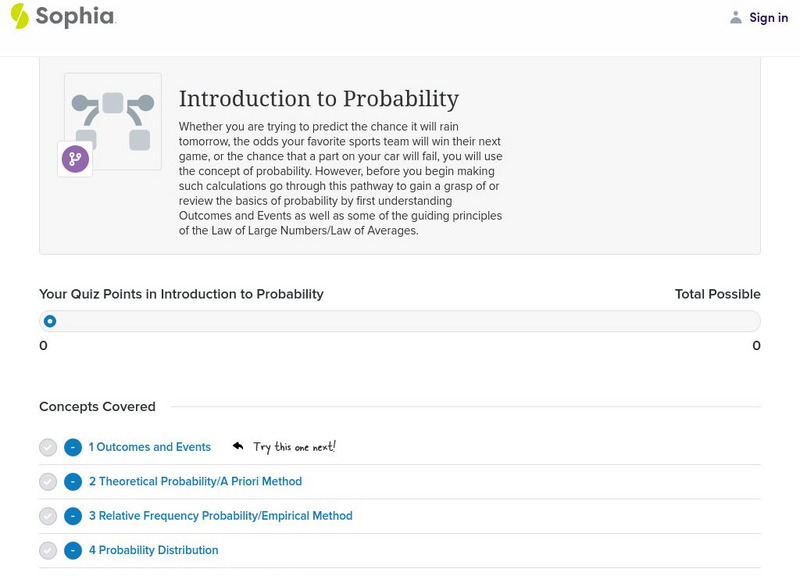Open 3 Relative Frequency Probability/Empirical Method
Image resolution: width=800 pixels, height=576 pixels.
(220, 516)
